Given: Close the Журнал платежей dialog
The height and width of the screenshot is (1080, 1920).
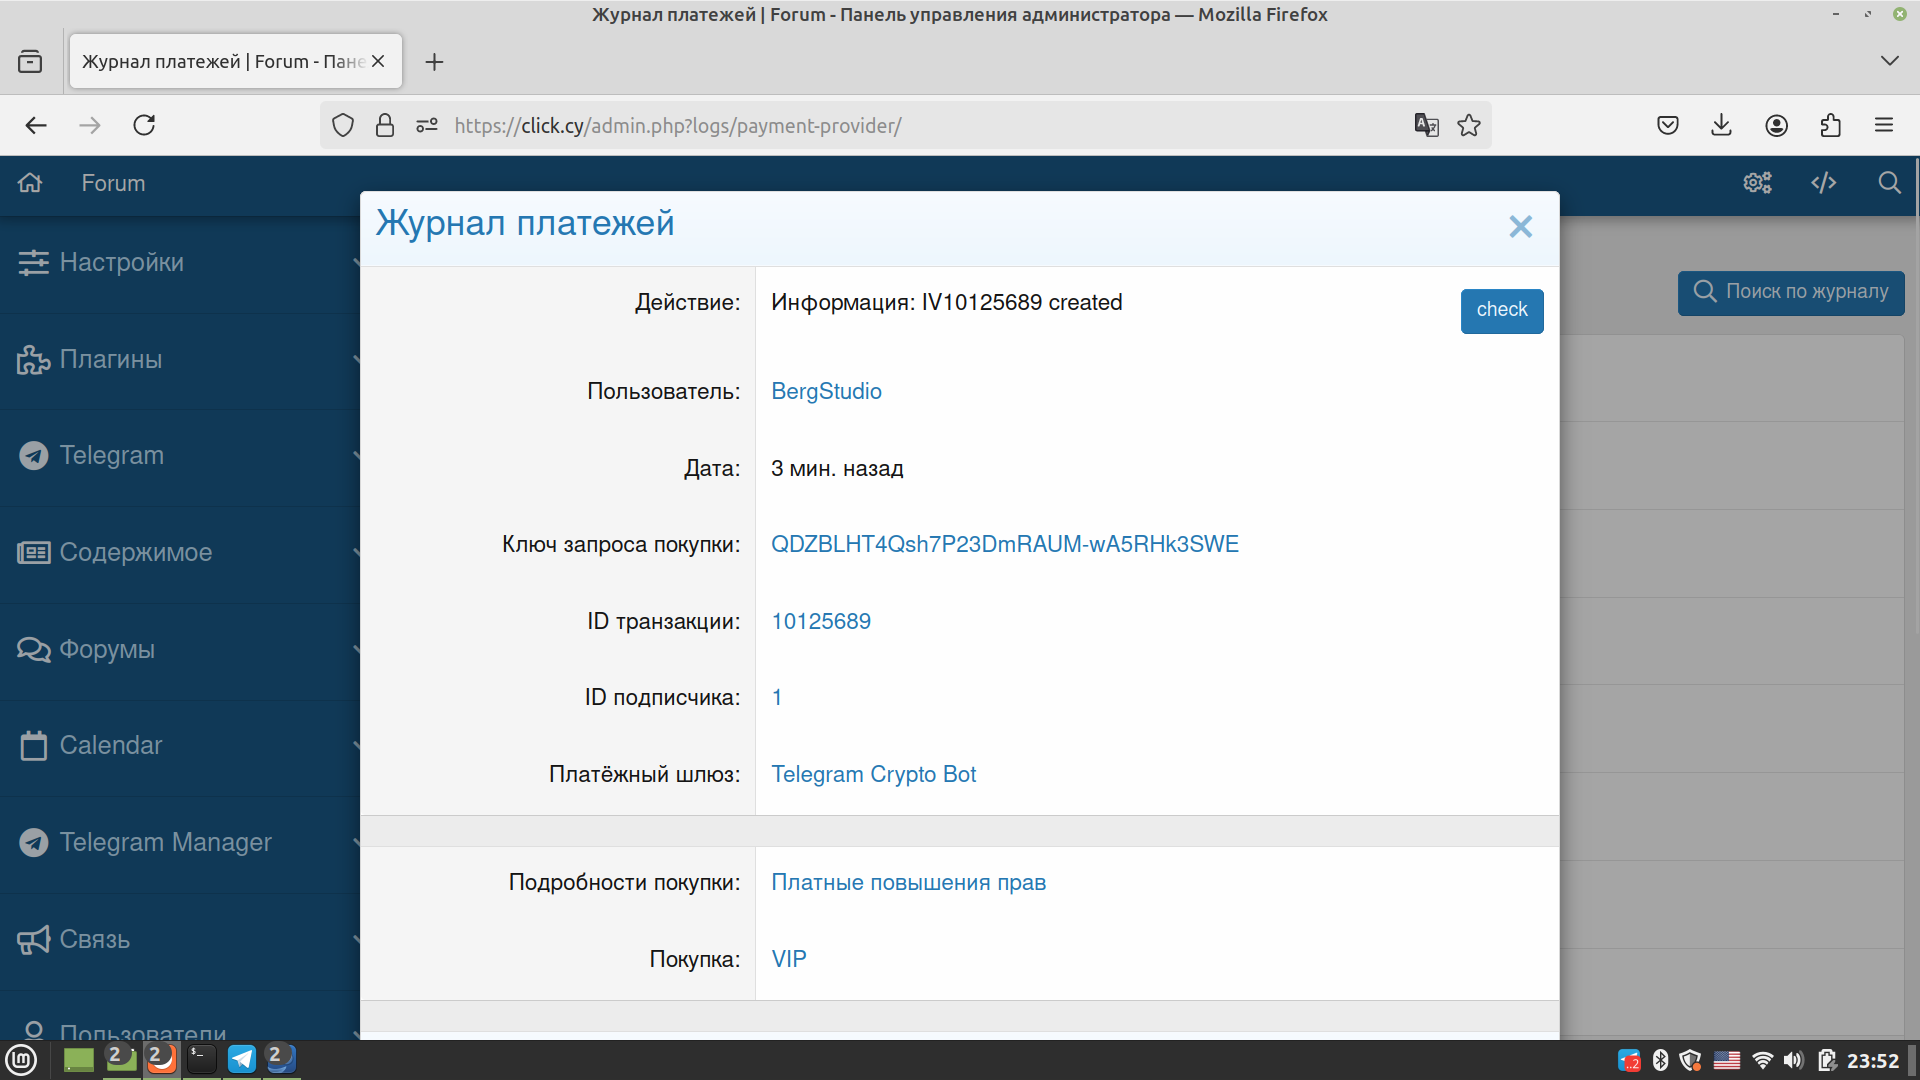Looking at the screenshot, I should coord(1520,227).
